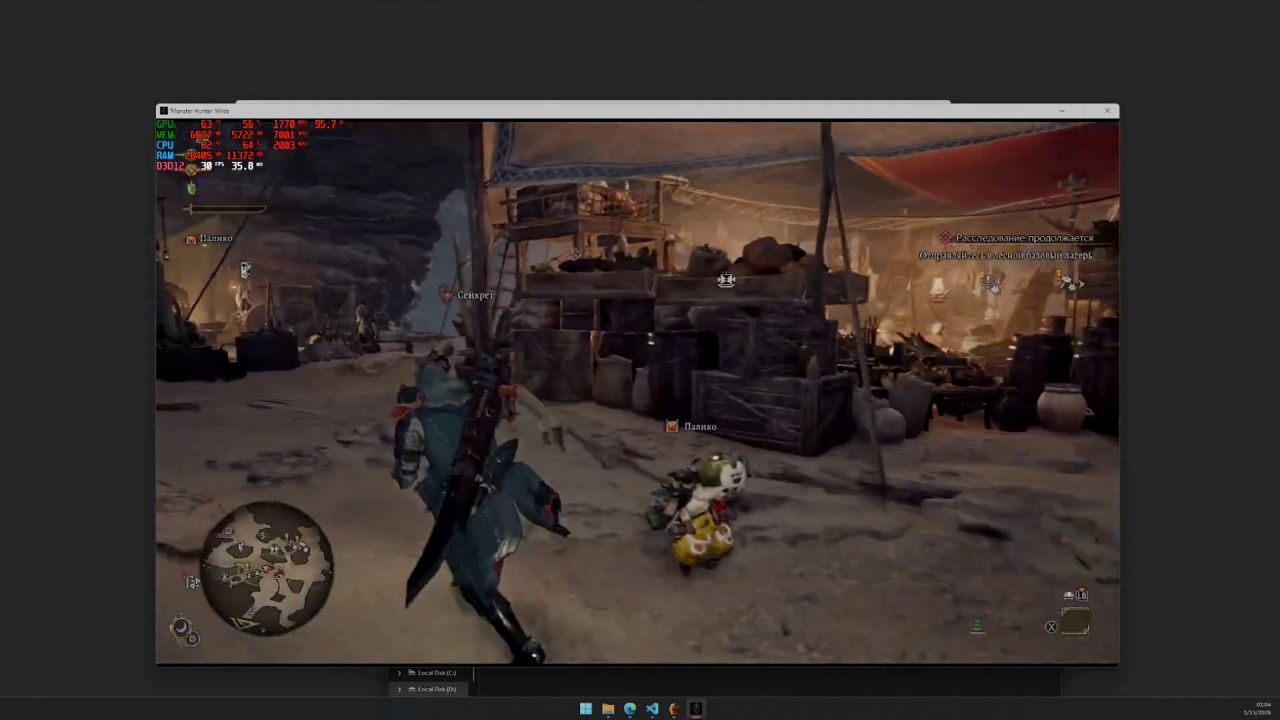Open File Explorer from the taskbar
The height and width of the screenshot is (720, 1280).
607,709
